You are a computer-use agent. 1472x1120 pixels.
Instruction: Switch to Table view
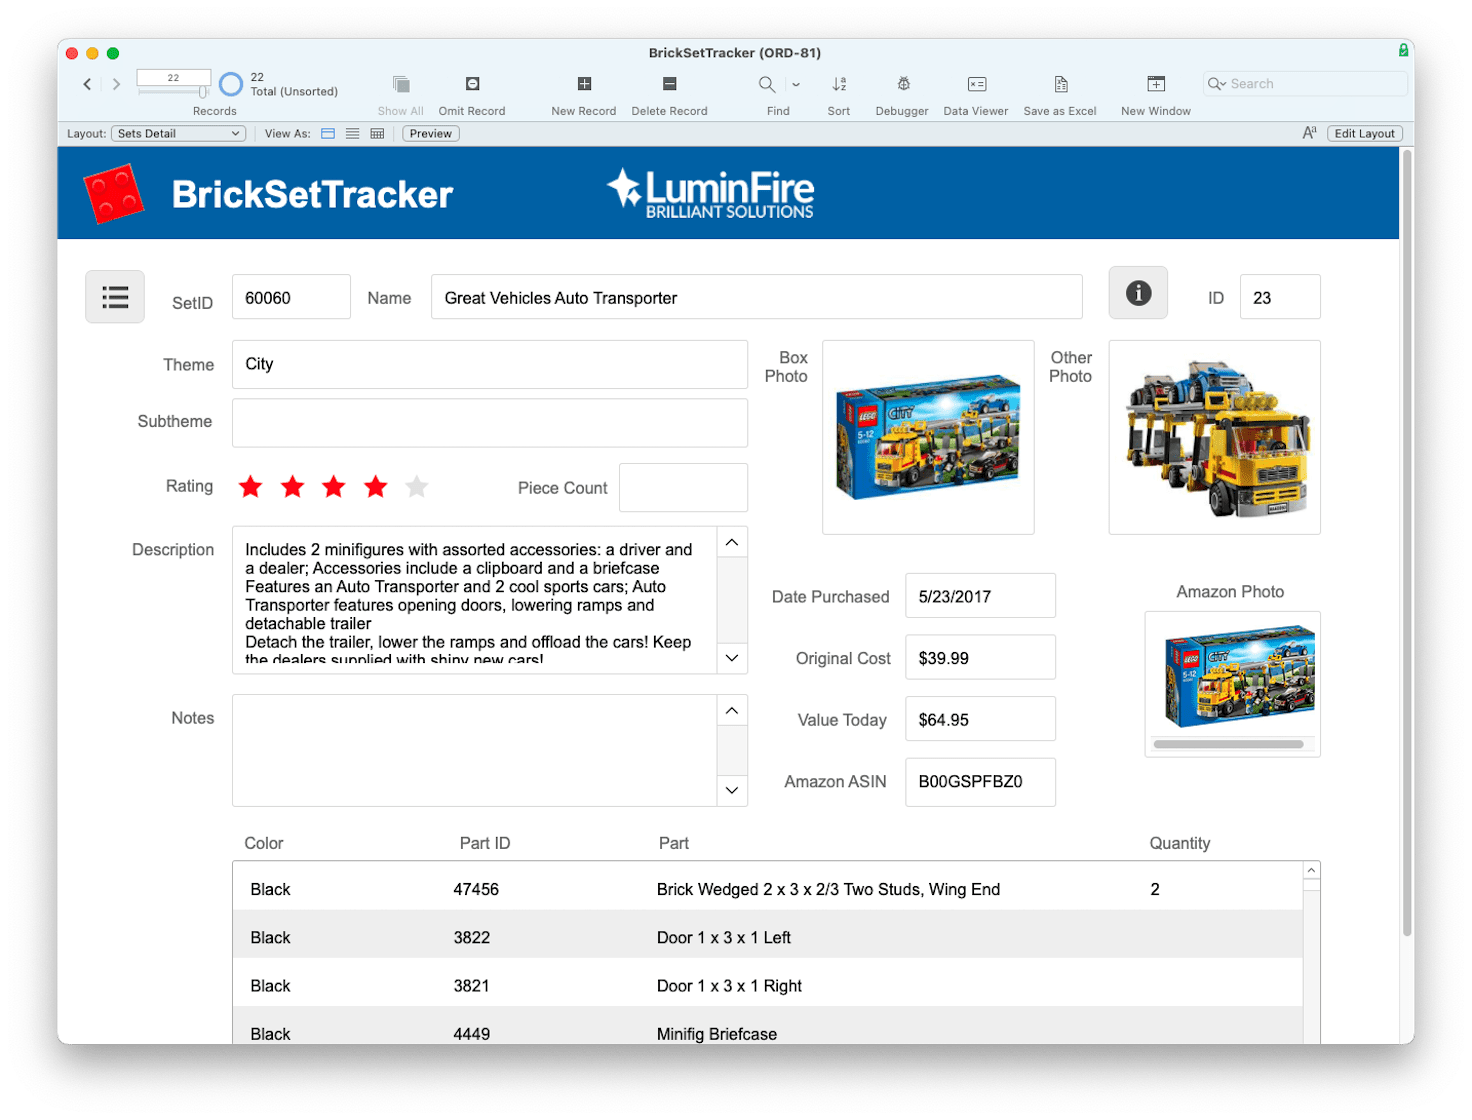[377, 133]
